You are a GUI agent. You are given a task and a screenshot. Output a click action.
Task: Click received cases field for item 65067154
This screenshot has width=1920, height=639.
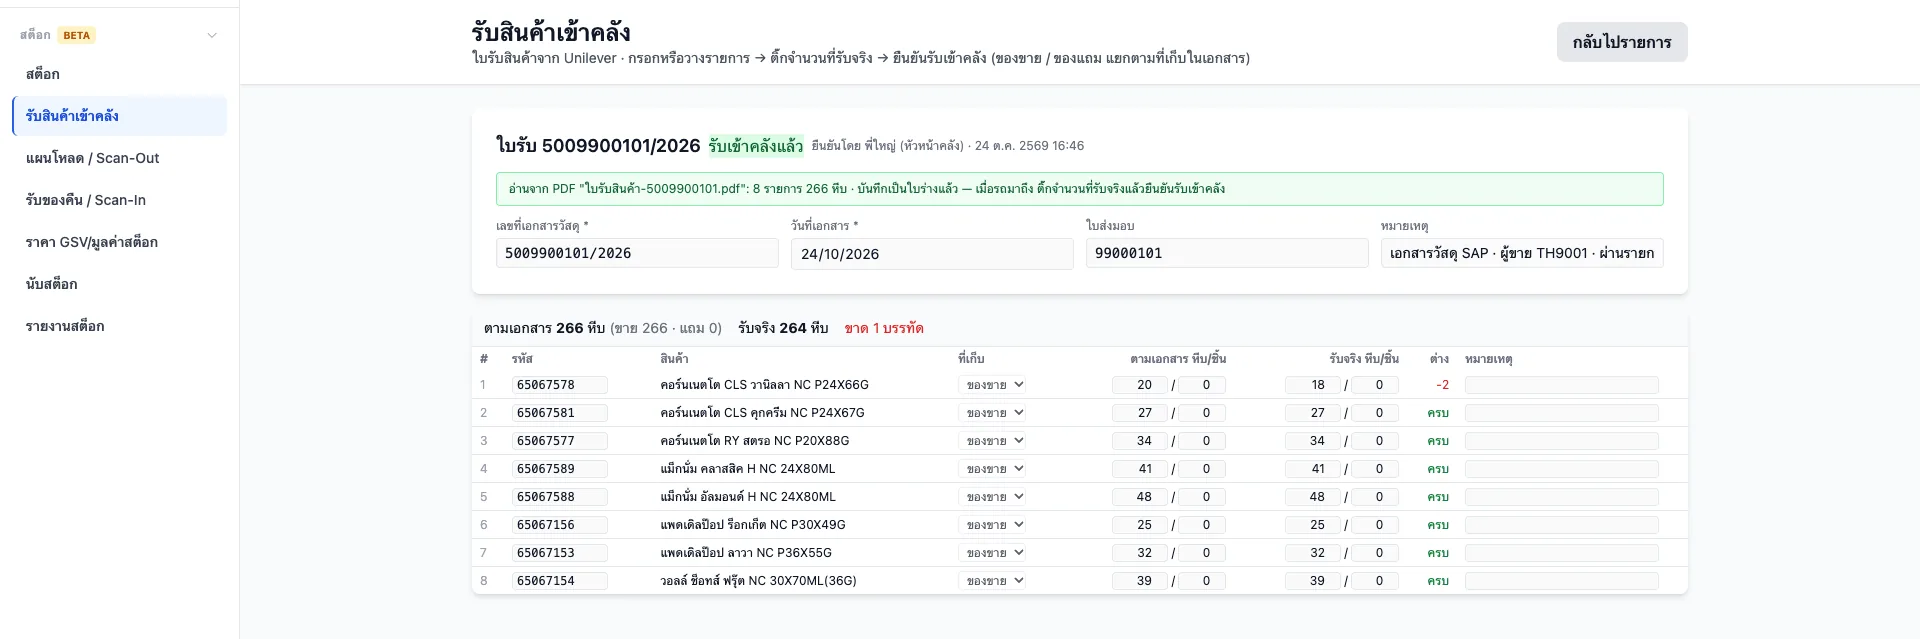[1313, 581]
